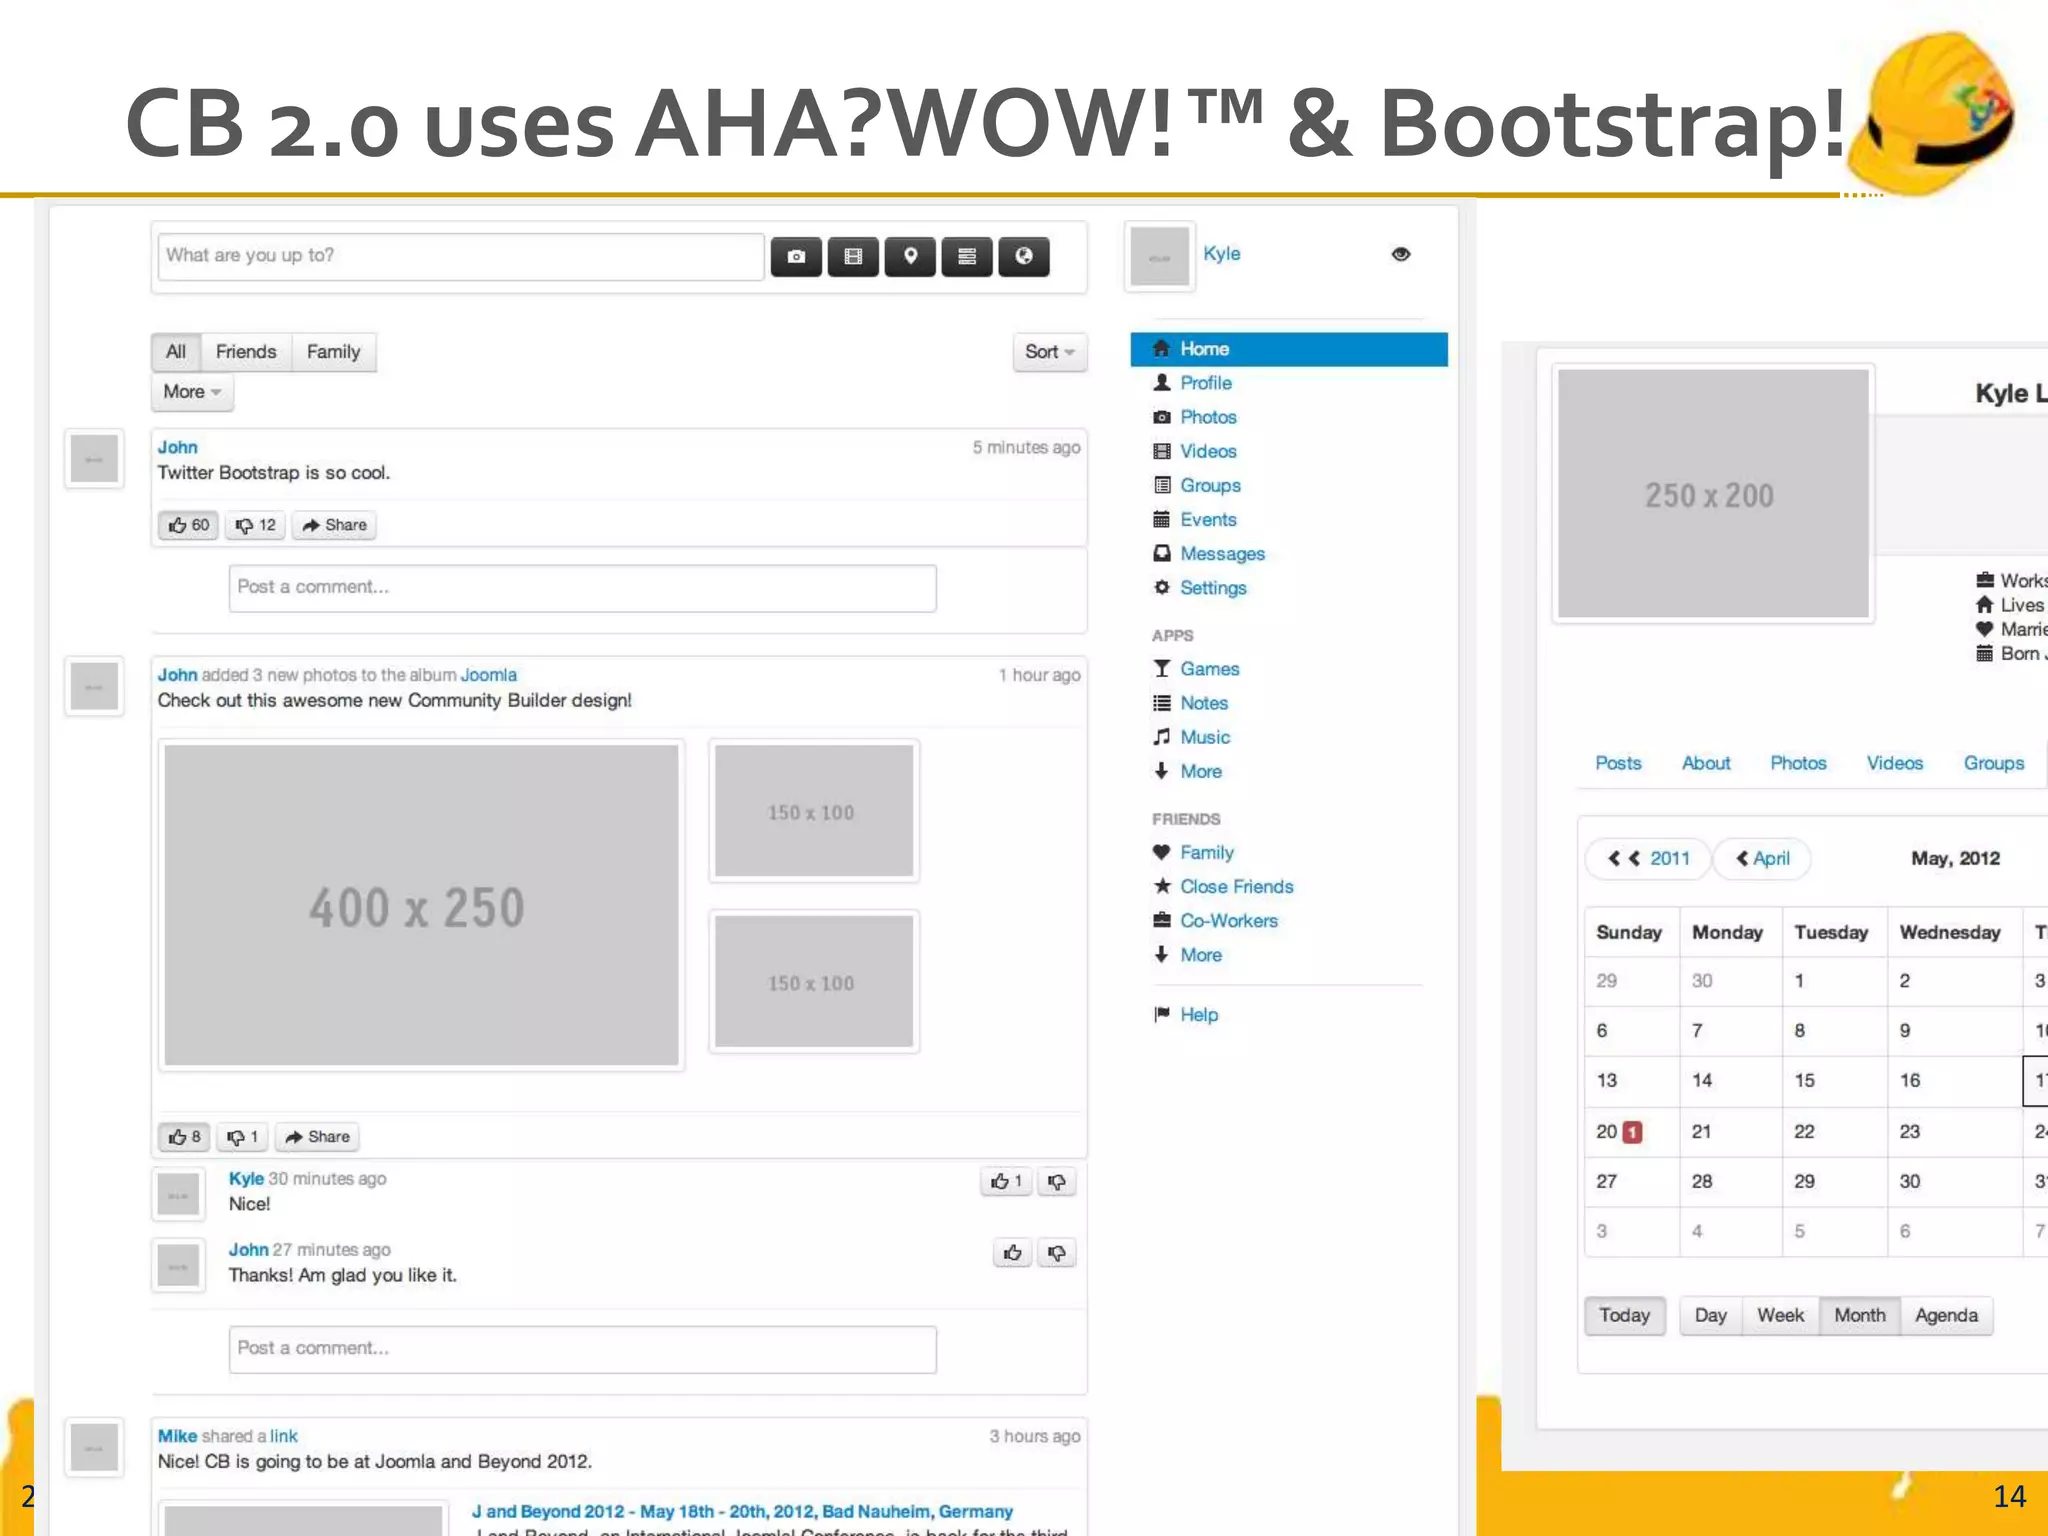Click comment box under Twitter Bootstrap post
The width and height of the screenshot is (2048, 1536).
point(582,588)
